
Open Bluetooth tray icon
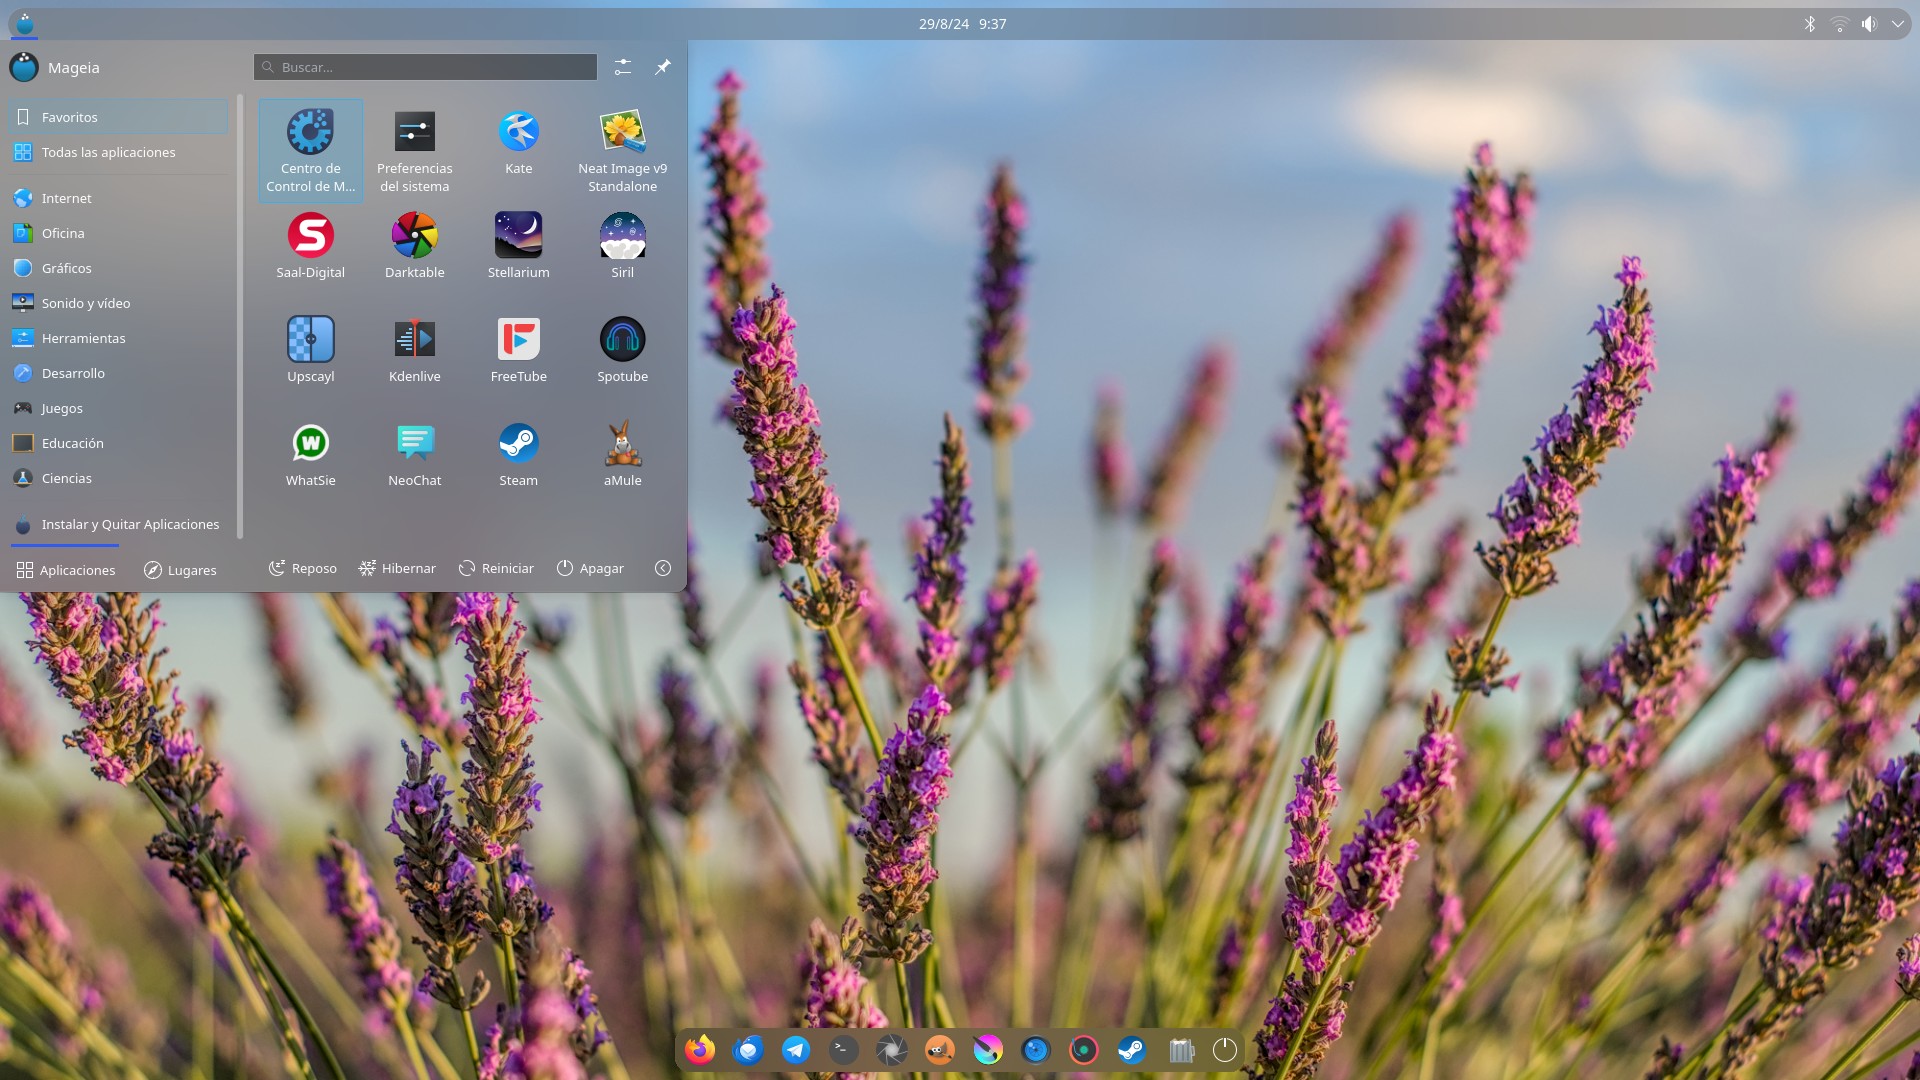point(1809,24)
